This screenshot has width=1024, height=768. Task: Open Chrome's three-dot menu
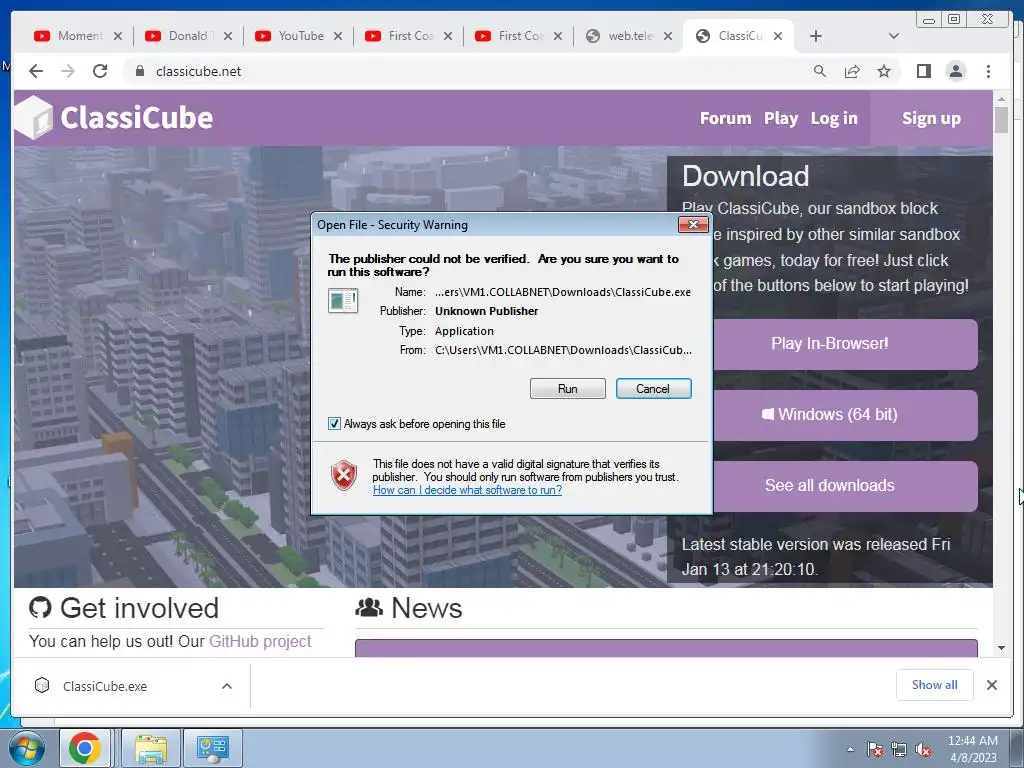(x=988, y=71)
